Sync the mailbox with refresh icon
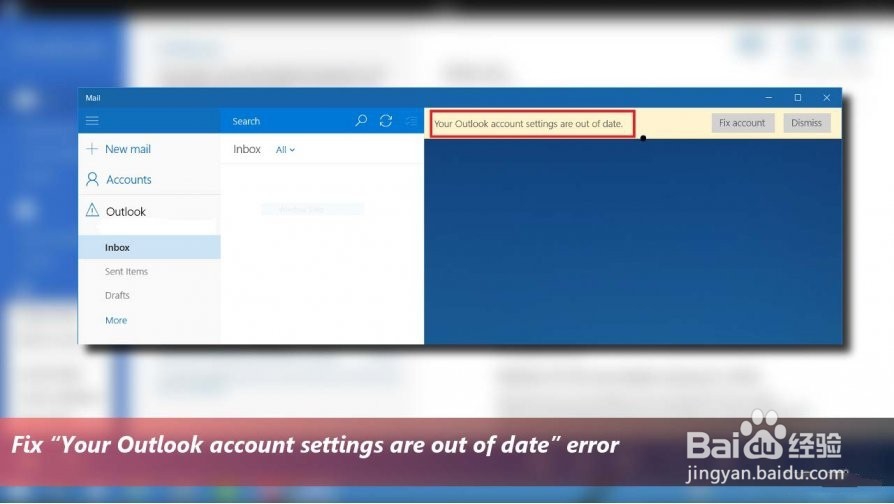Image resolution: width=894 pixels, height=504 pixels. click(386, 120)
